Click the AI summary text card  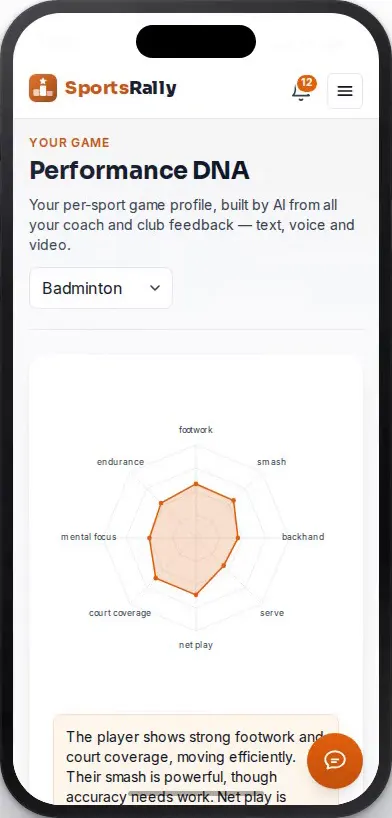pyautogui.click(x=196, y=760)
